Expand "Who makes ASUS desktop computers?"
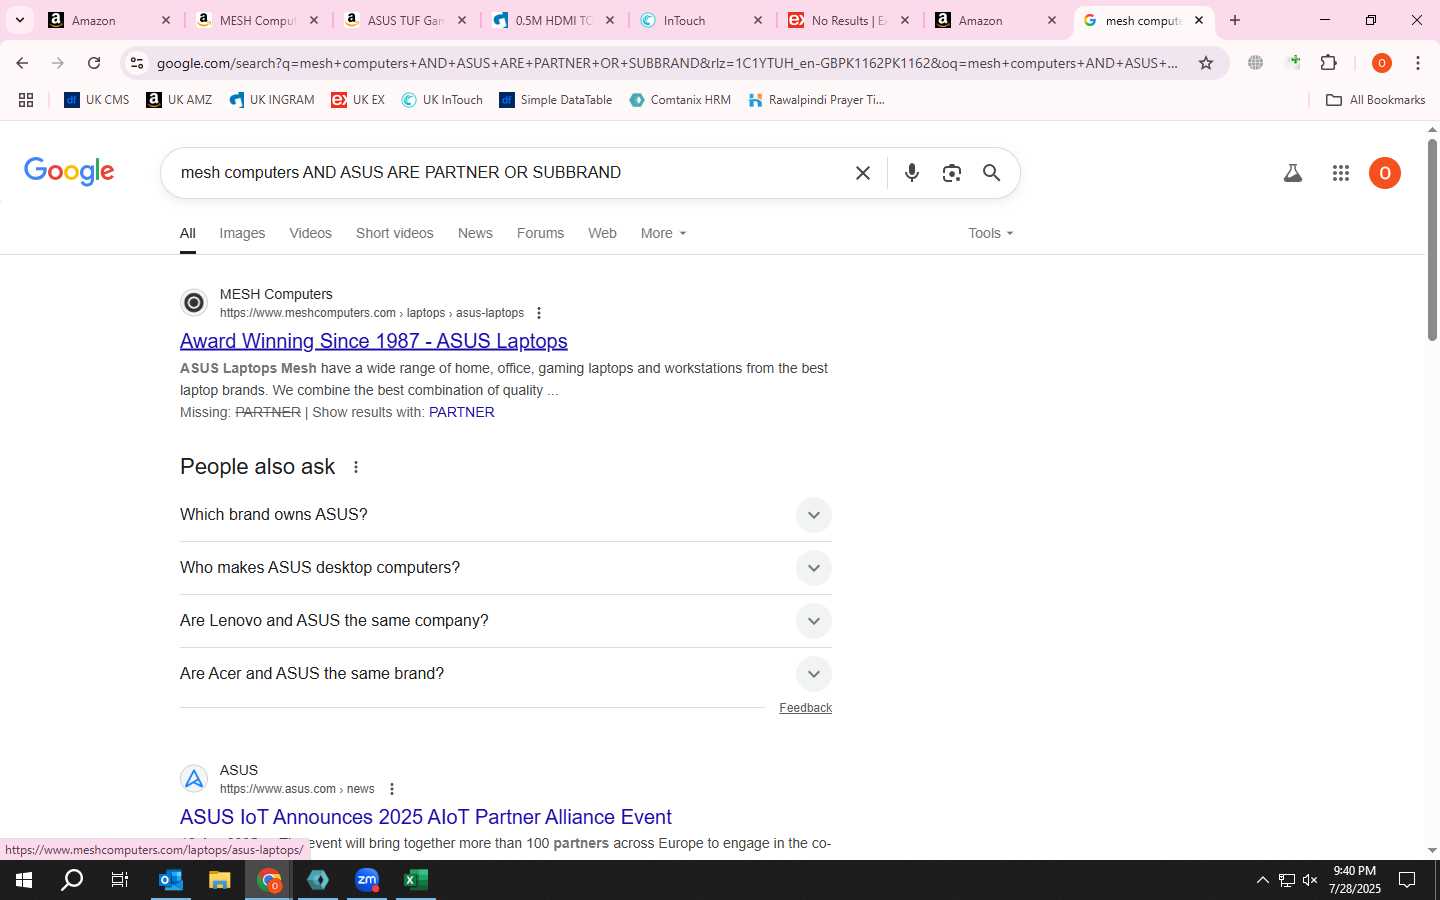This screenshot has width=1440, height=900. pos(506,568)
